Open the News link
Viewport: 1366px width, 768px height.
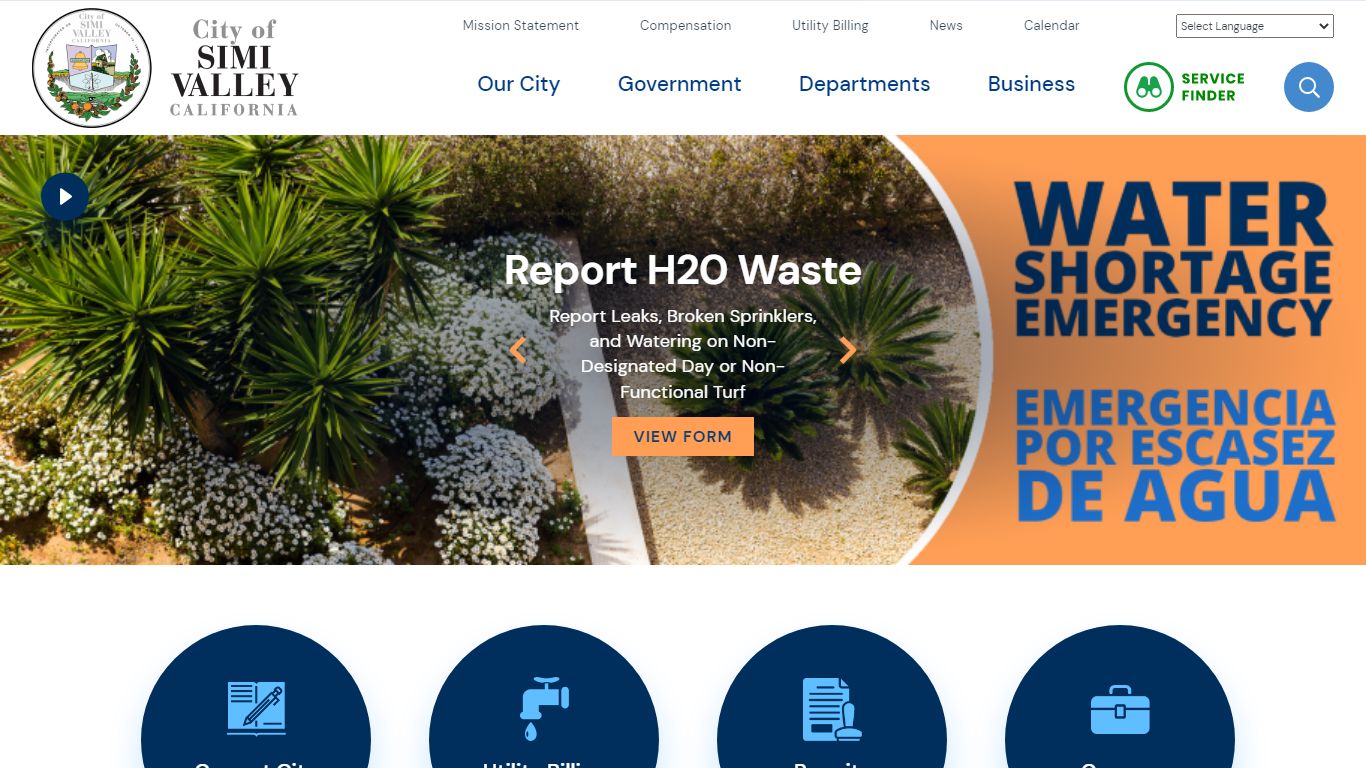point(946,25)
